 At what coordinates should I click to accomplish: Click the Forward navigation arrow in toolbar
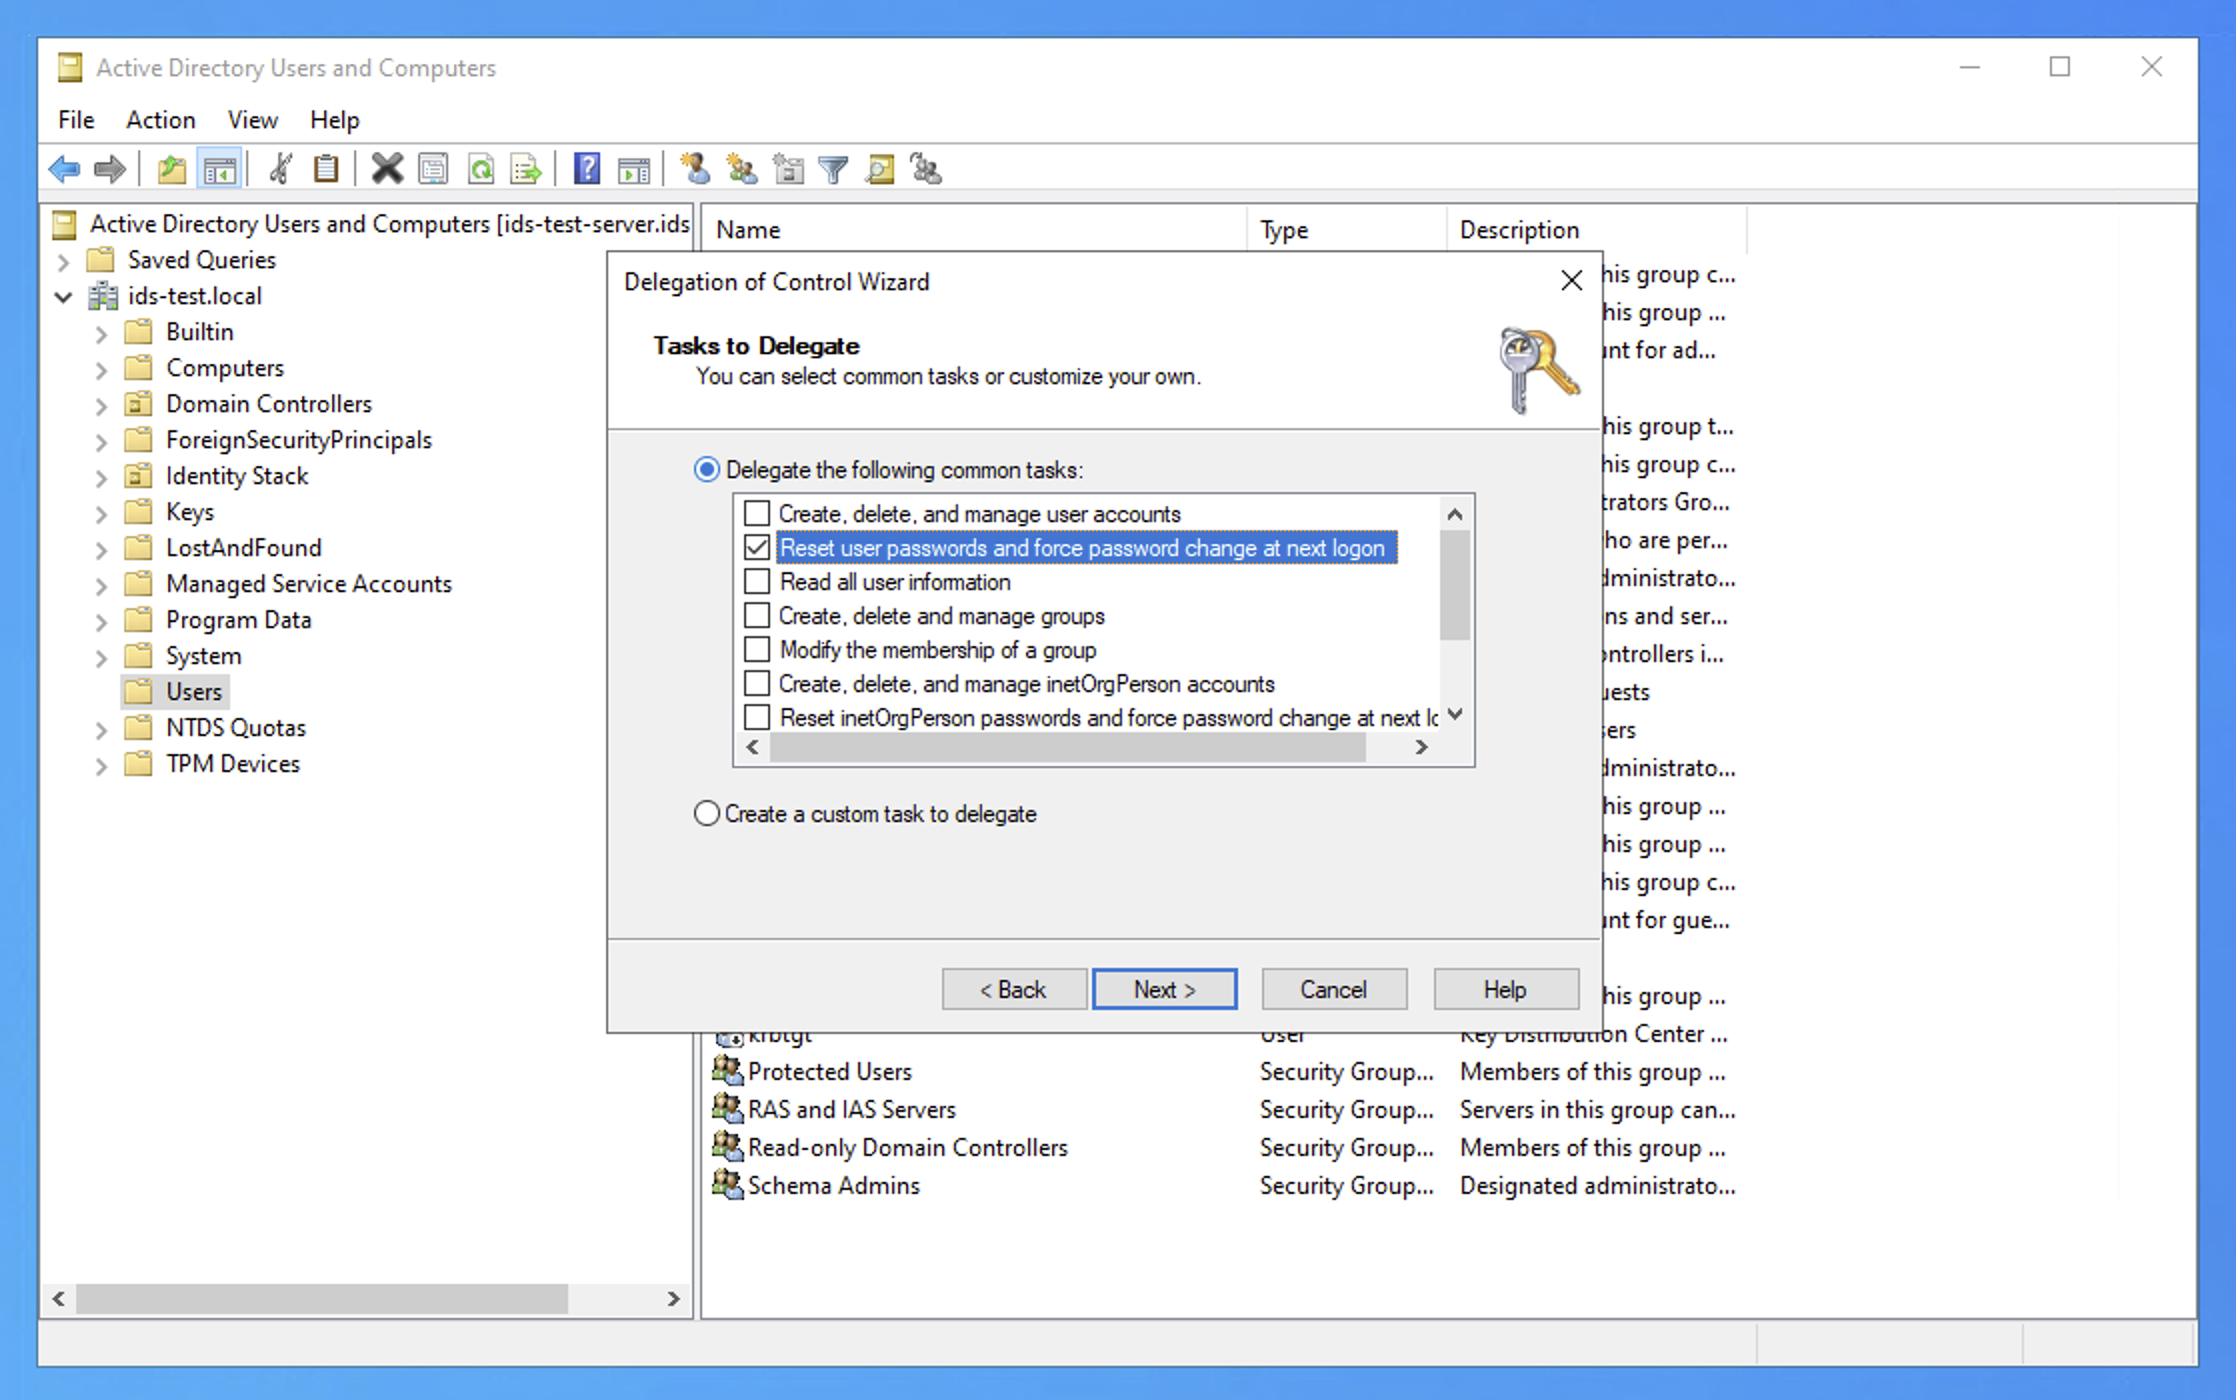click(110, 169)
